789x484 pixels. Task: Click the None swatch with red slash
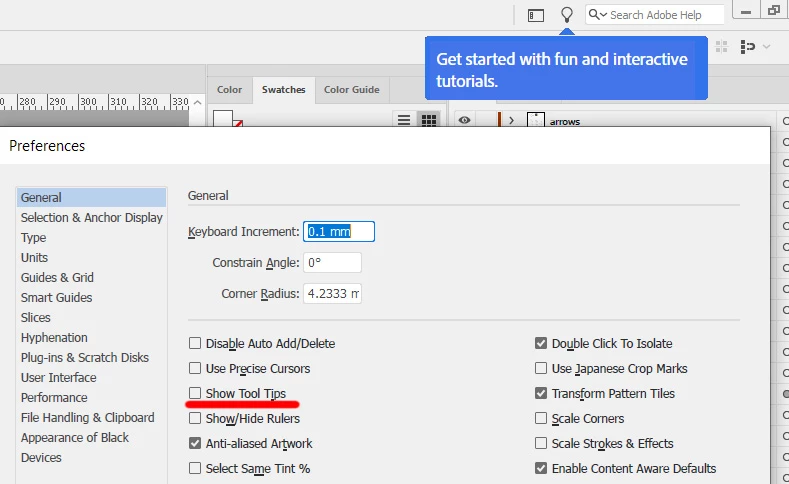227,119
